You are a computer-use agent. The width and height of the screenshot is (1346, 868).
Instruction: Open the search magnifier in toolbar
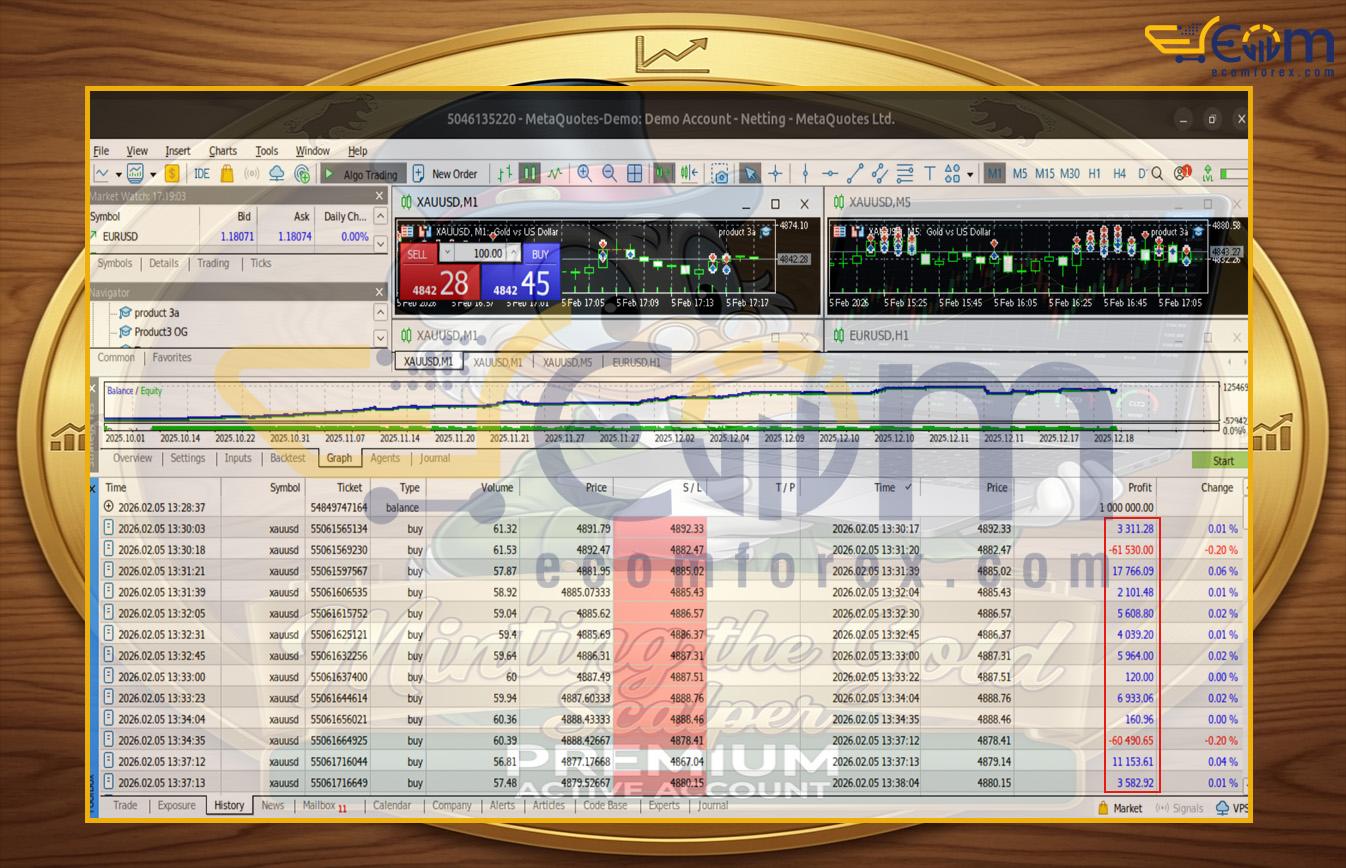click(x=1157, y=173)
